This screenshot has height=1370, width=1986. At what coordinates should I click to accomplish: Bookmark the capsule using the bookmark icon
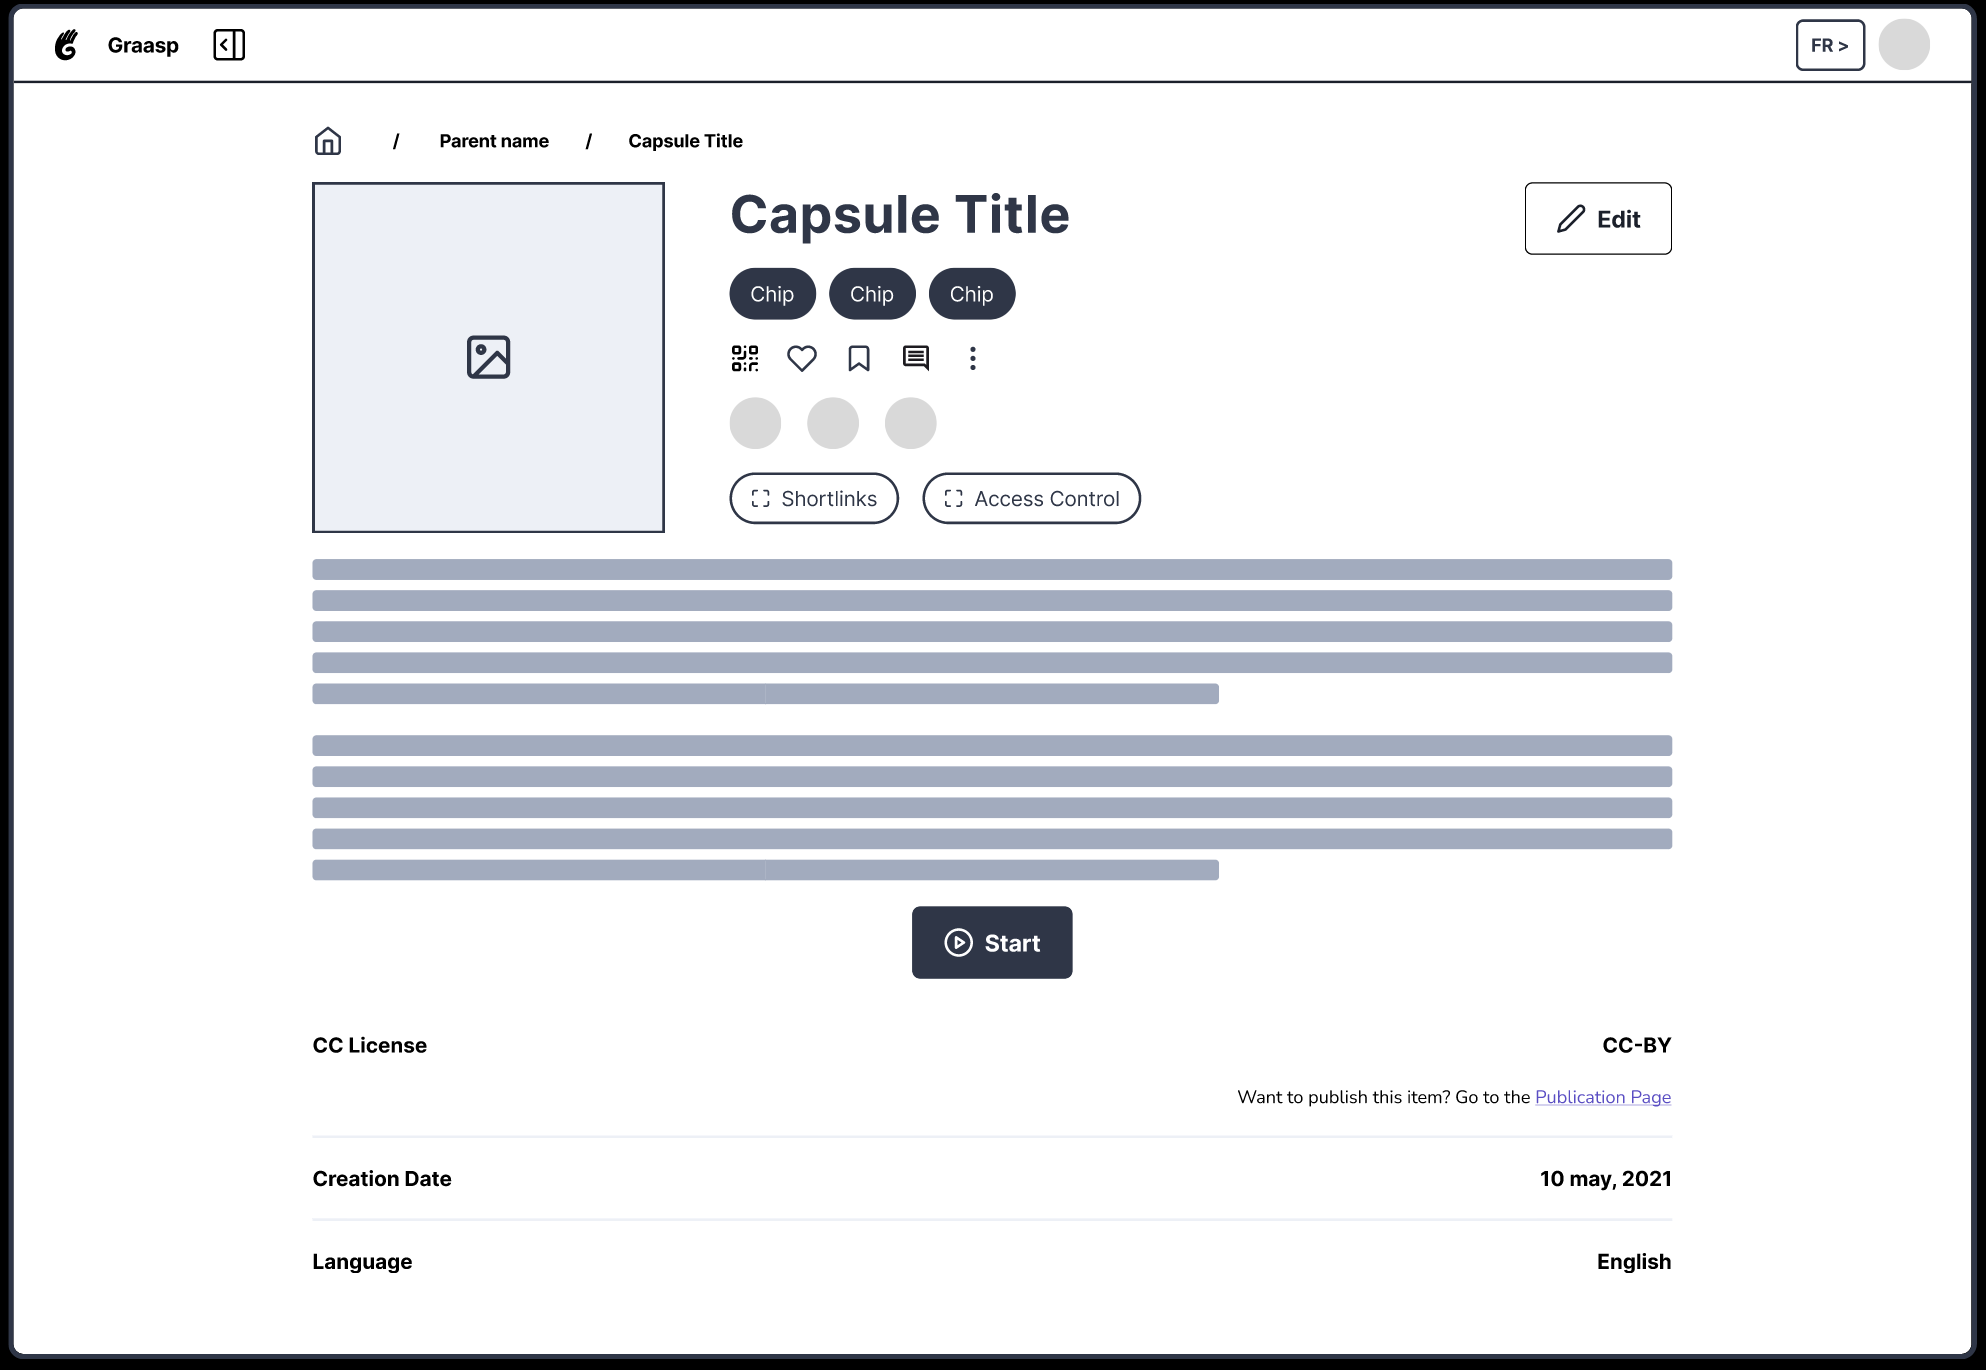point(858,358)
